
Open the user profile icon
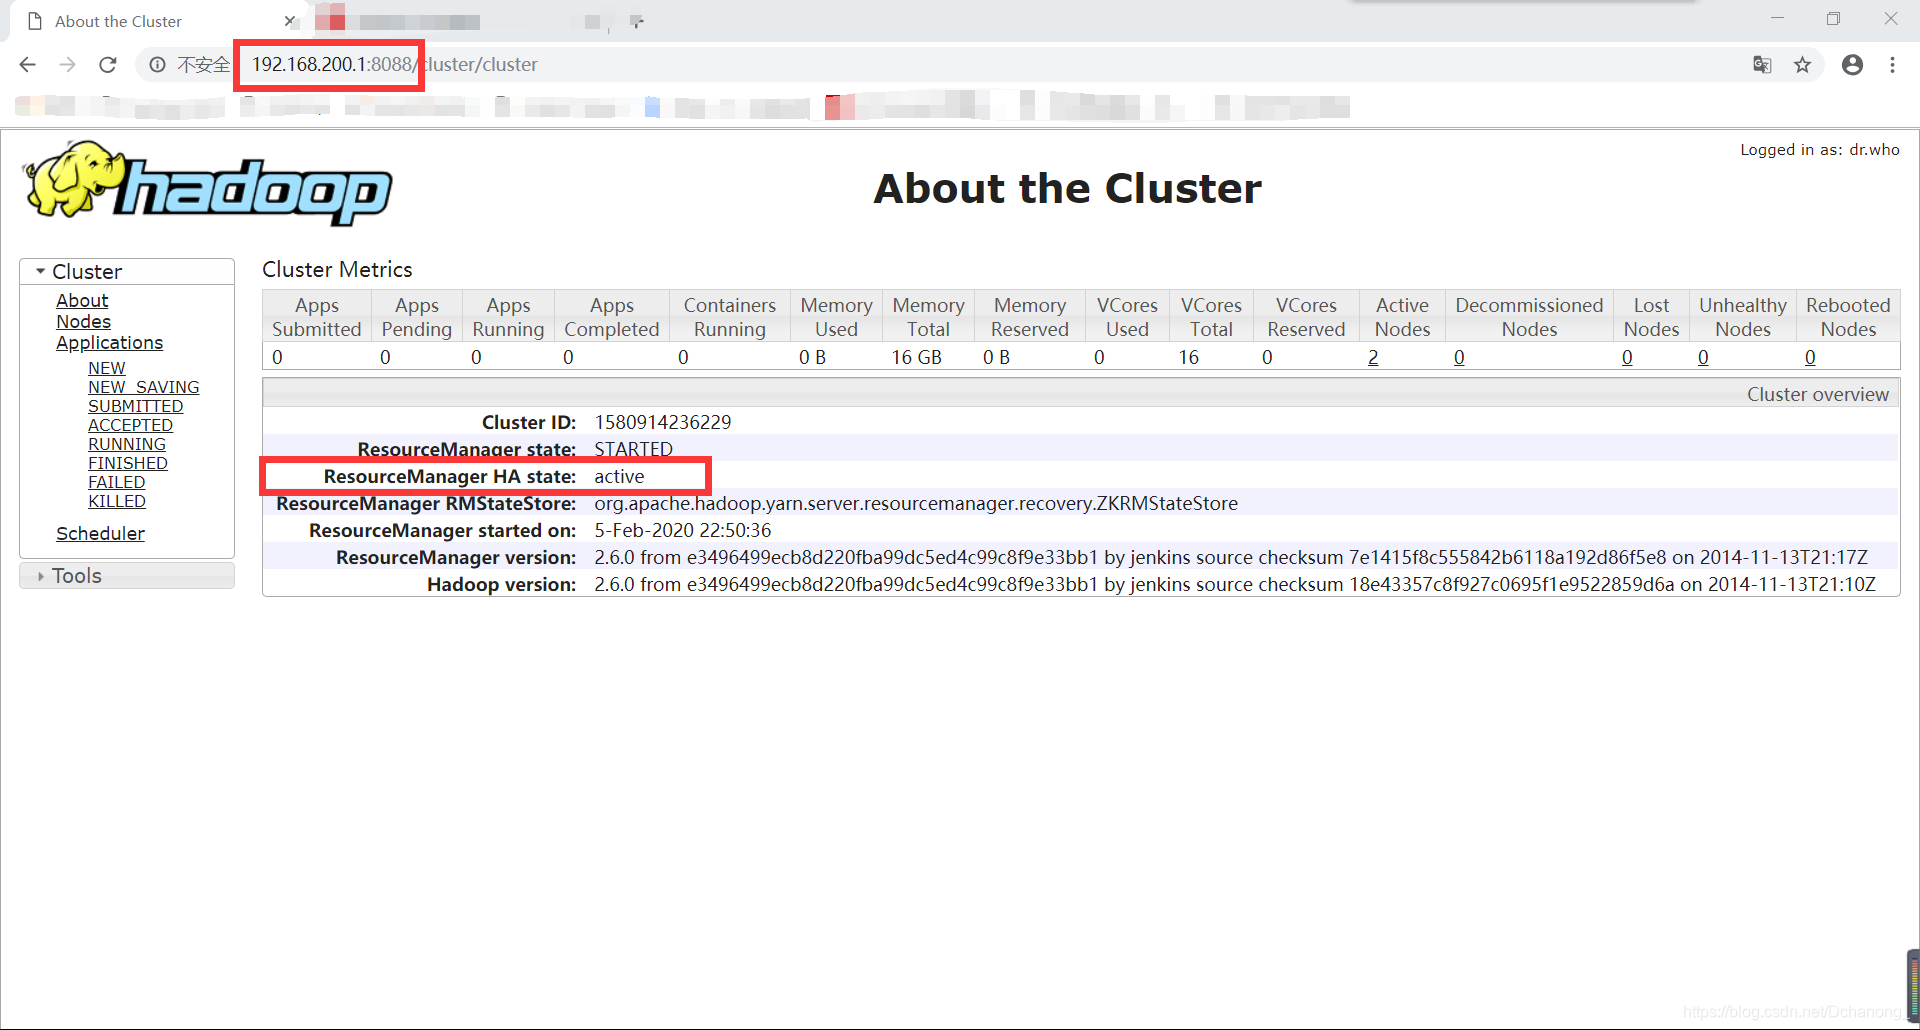1852,65
